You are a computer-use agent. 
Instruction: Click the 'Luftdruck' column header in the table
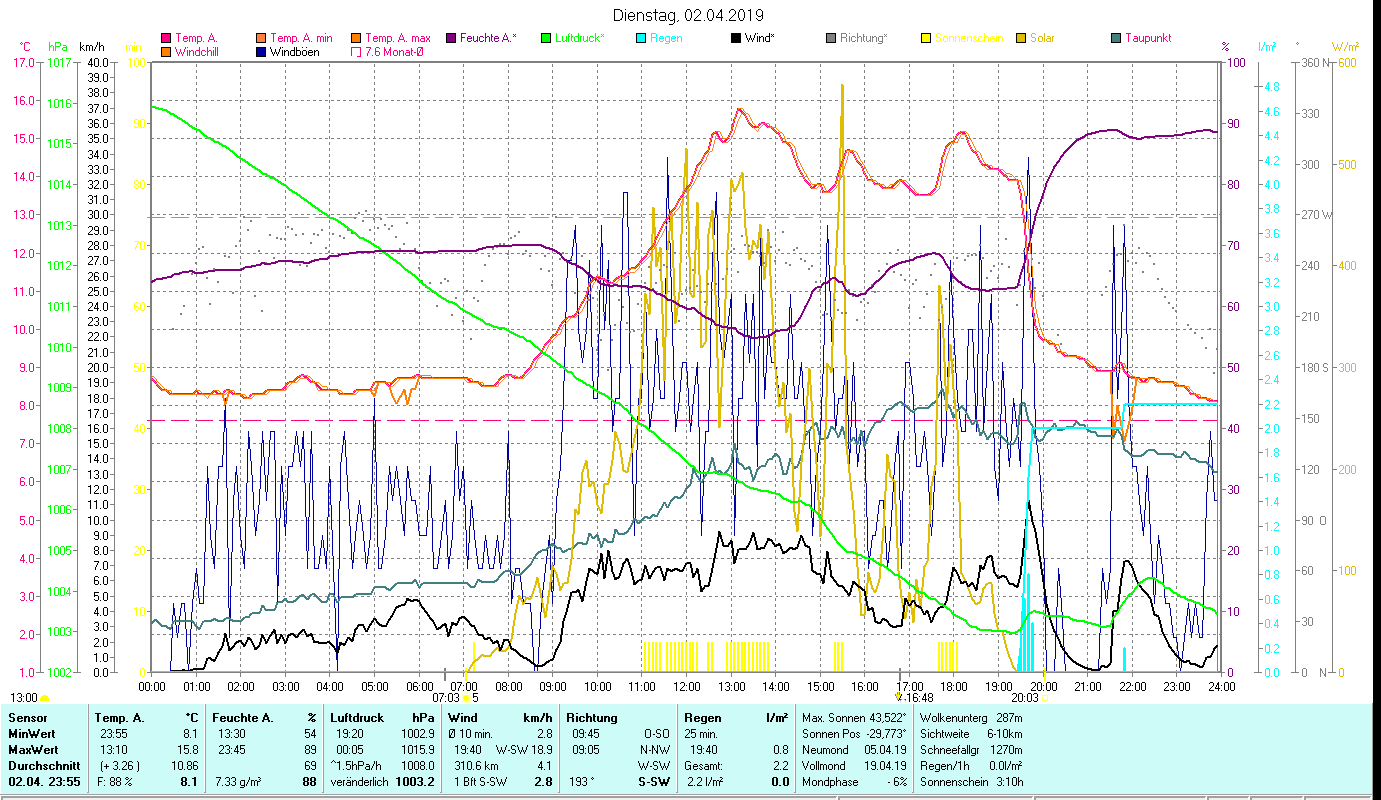tap(358, 718)
